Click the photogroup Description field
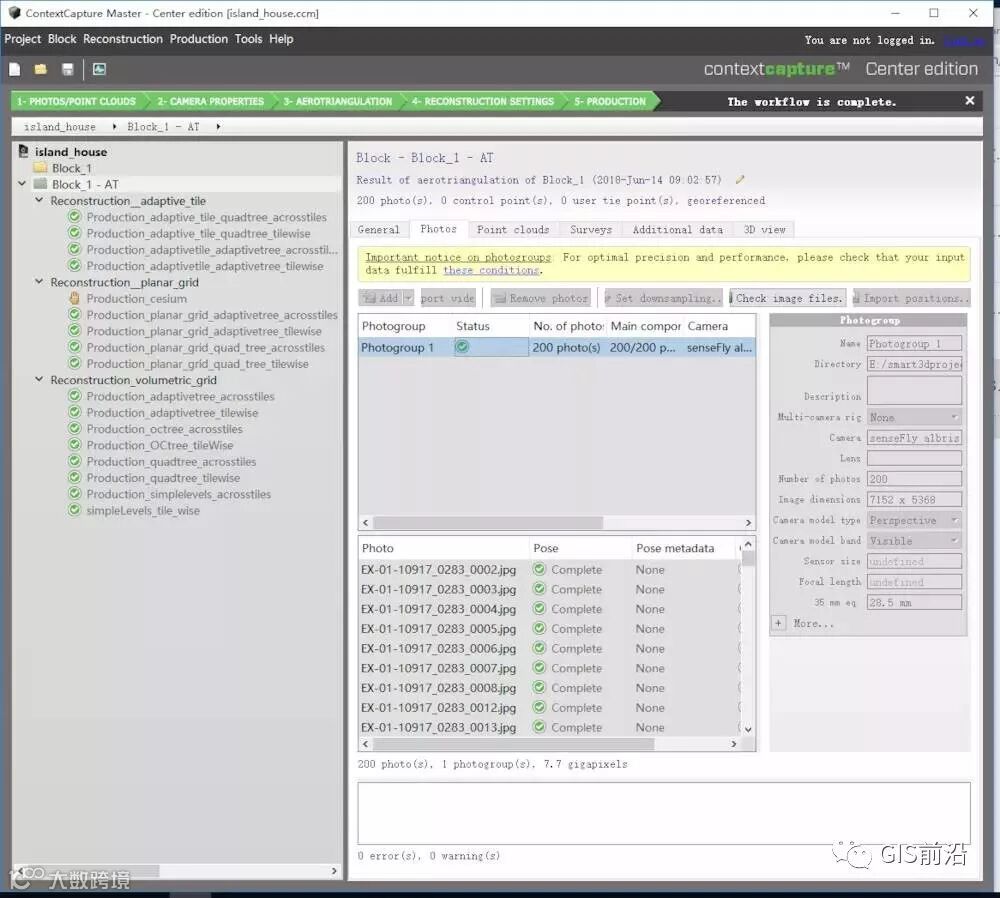Screen dimensions: 1000x898 coord(914,390)
